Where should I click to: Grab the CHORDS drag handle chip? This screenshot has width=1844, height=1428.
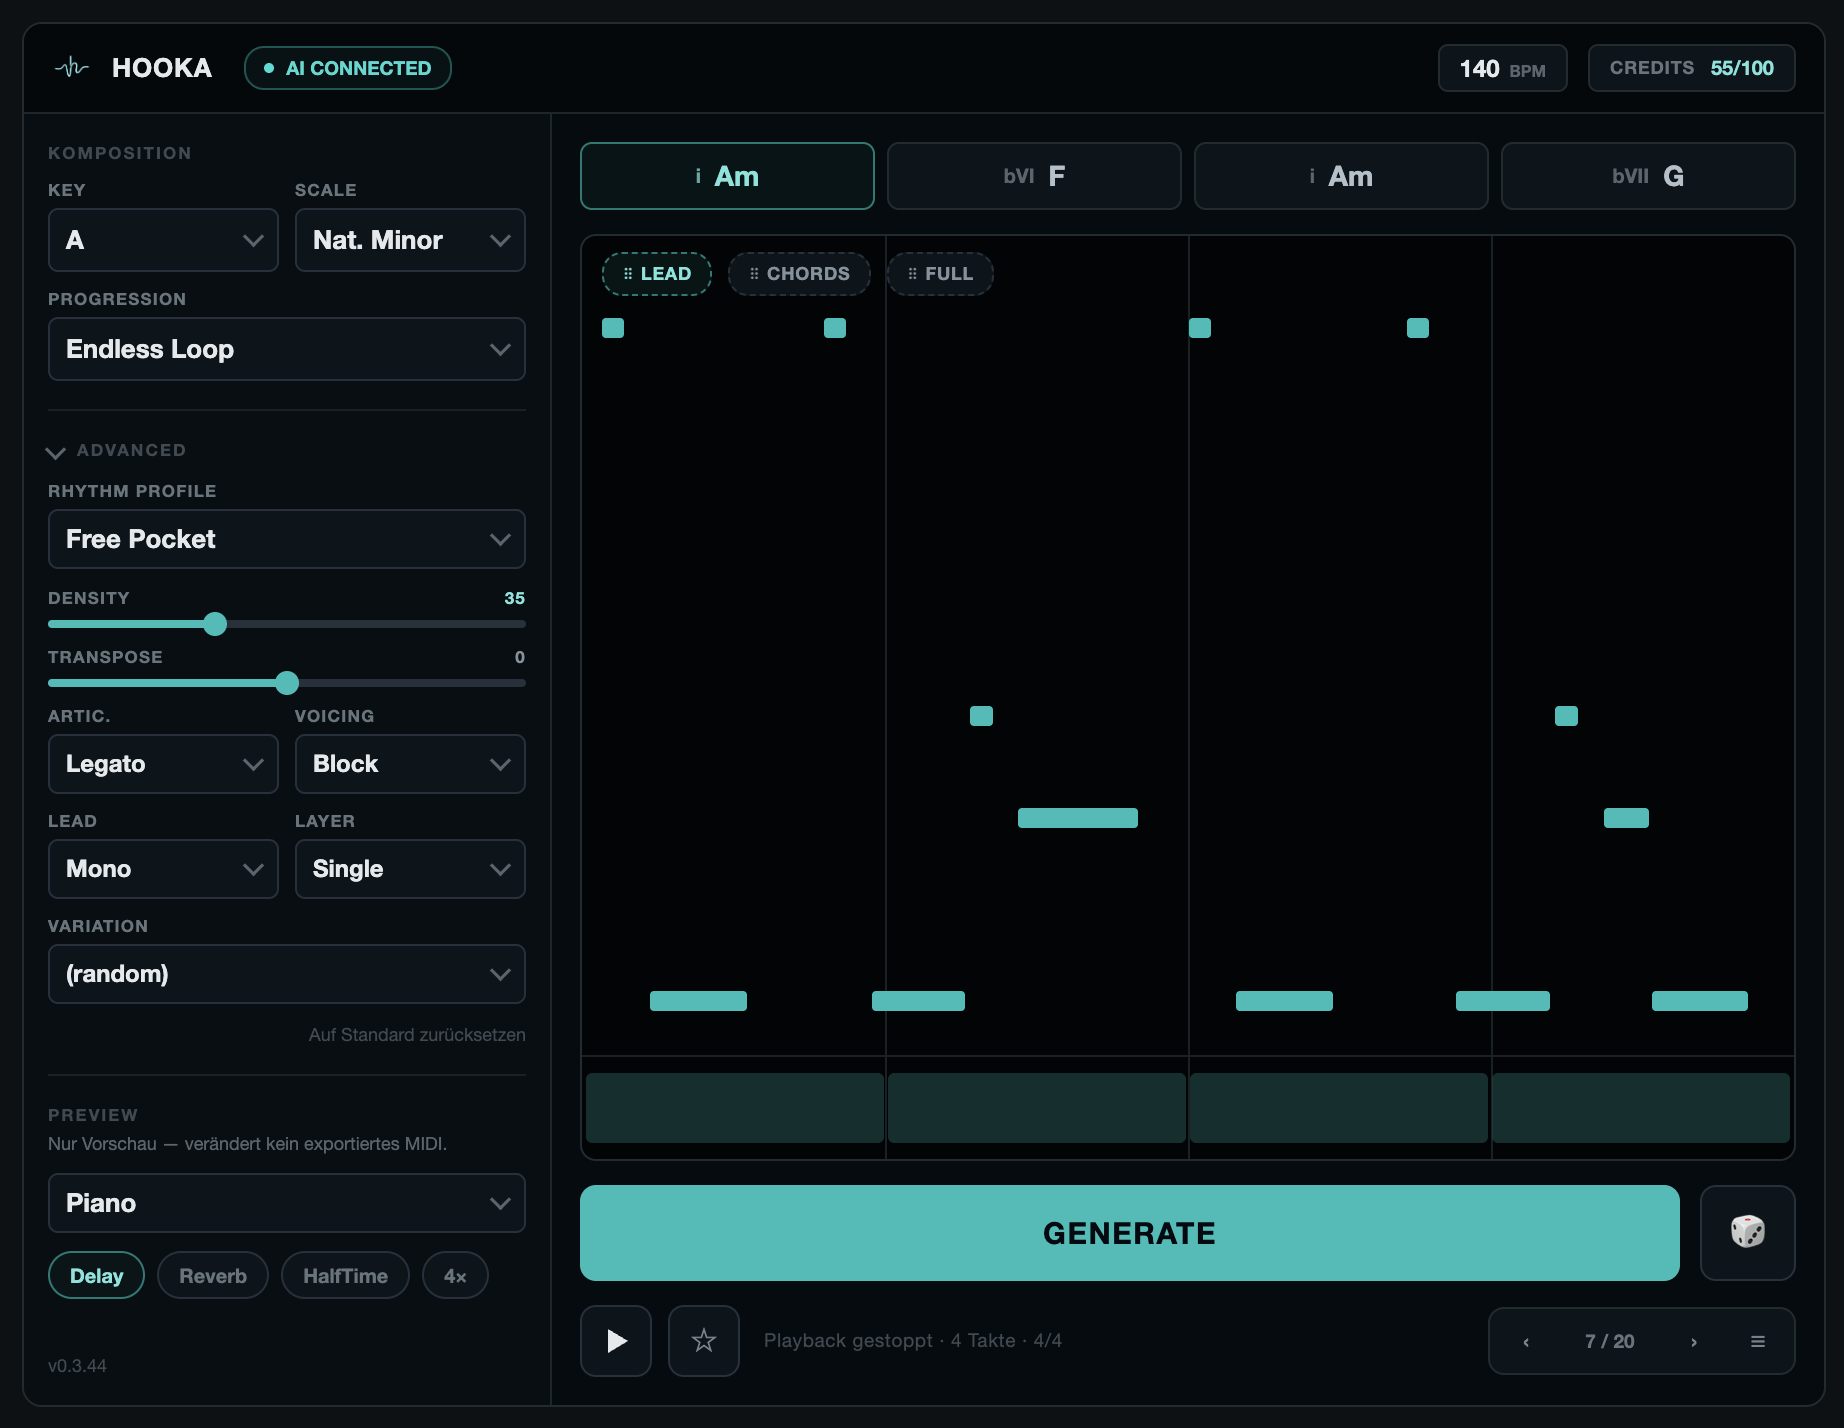click(800, 274)
